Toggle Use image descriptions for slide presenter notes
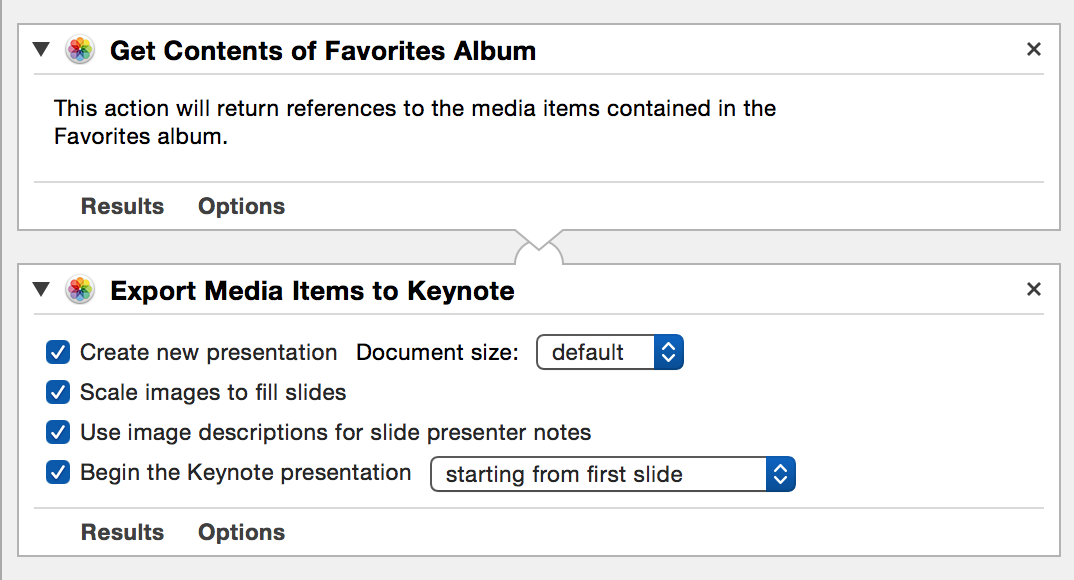The height and width of the screenshot is (580, 1074). coord(58,433)
